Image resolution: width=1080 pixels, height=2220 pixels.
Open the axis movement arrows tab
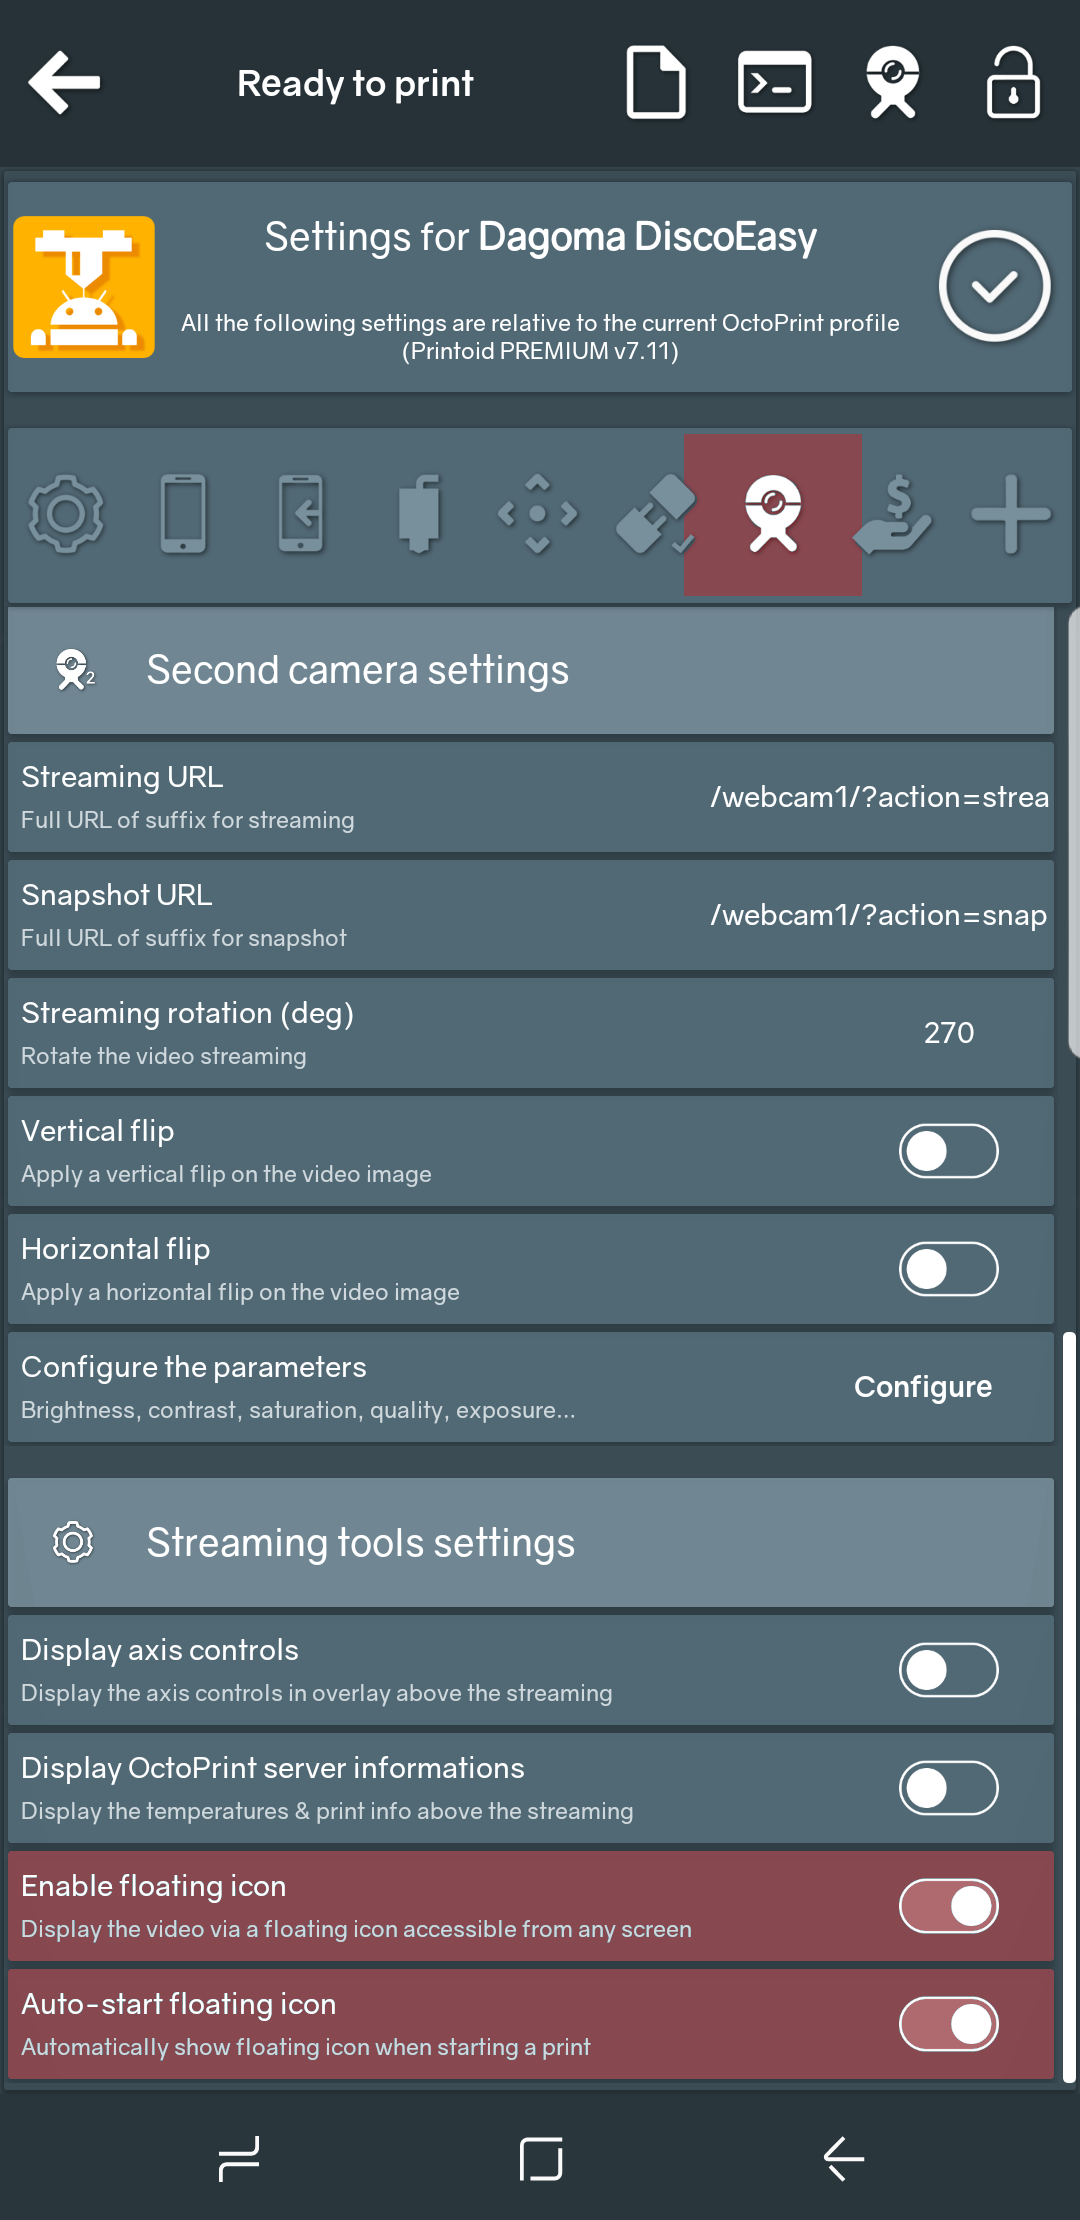point(538,514)
